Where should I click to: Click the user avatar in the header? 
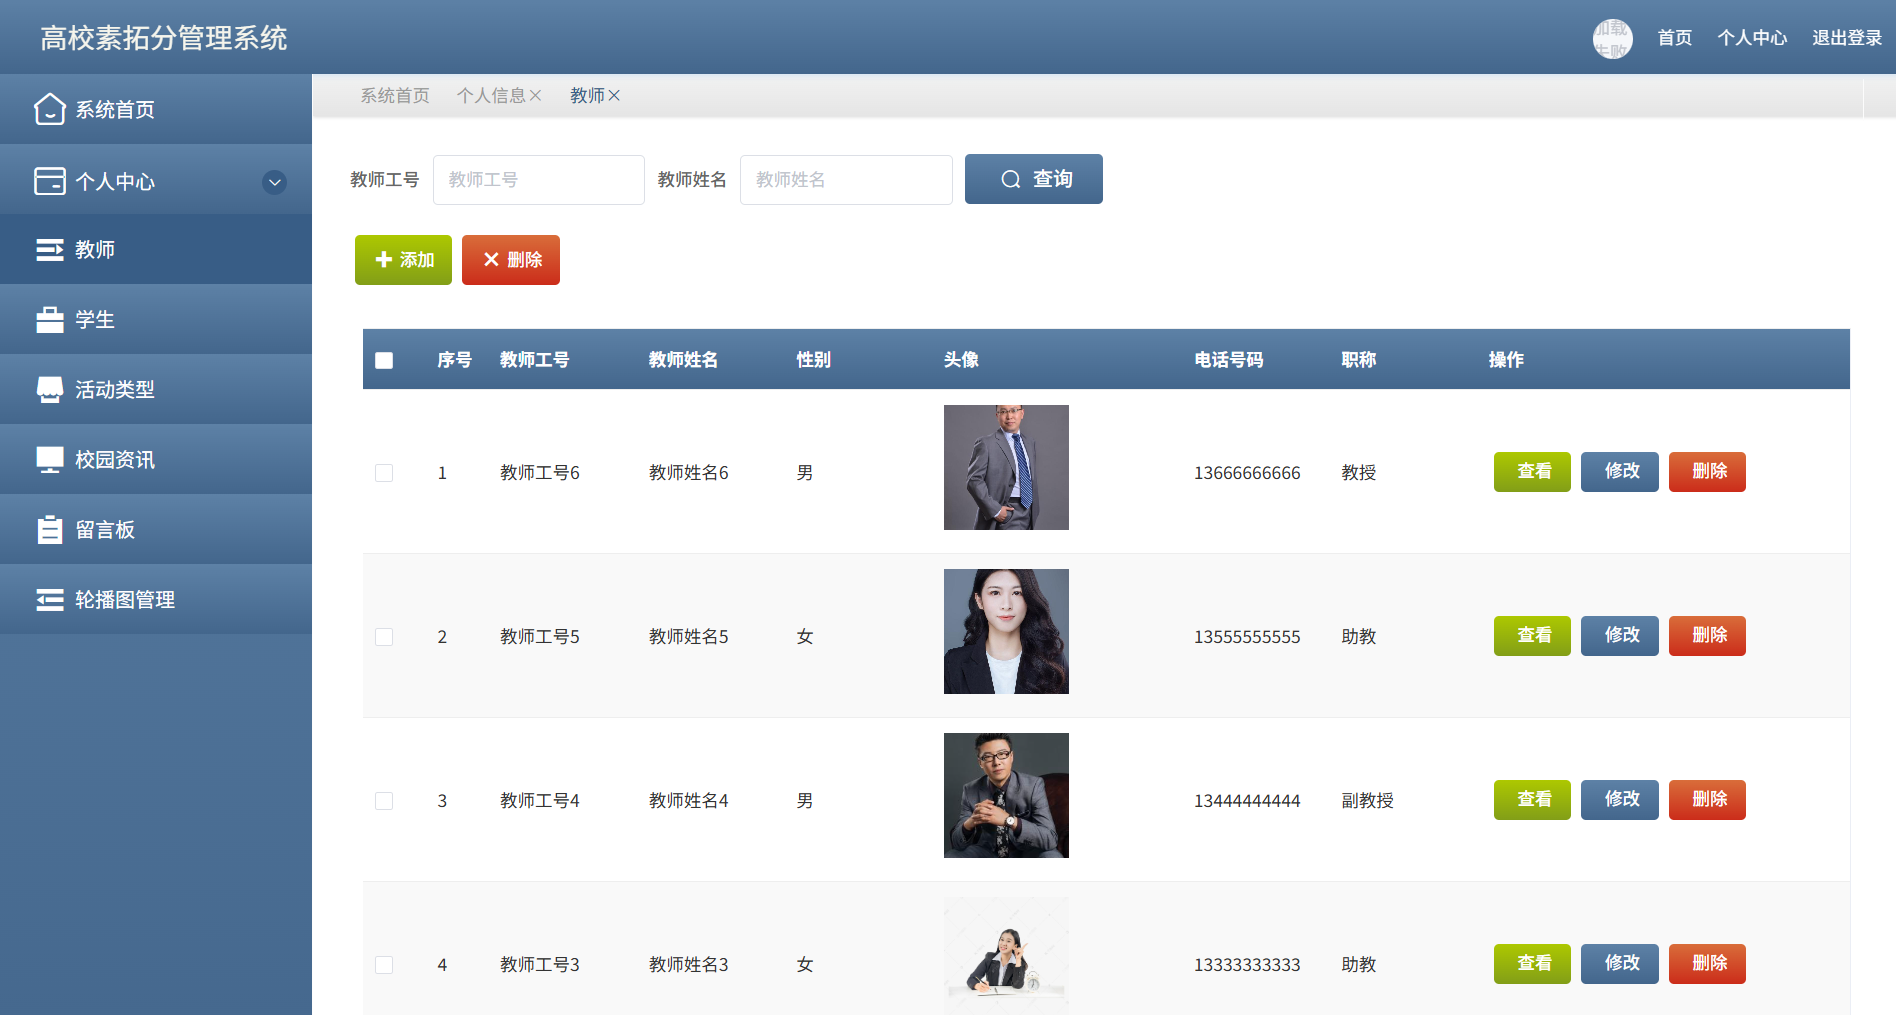point(1612,38)
